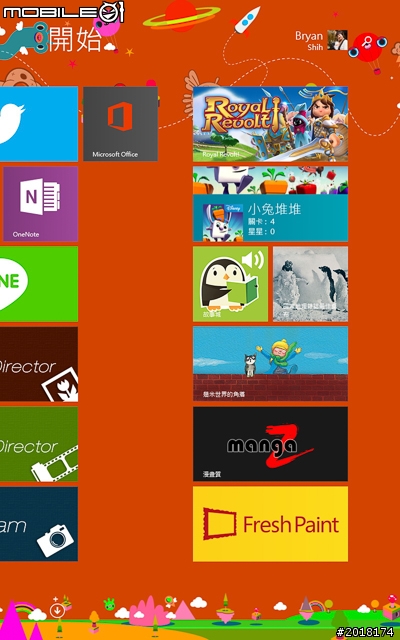Launch the Microsoft Office tile
The width and height of the screenshot is (400, 640).
pos(120,124)
